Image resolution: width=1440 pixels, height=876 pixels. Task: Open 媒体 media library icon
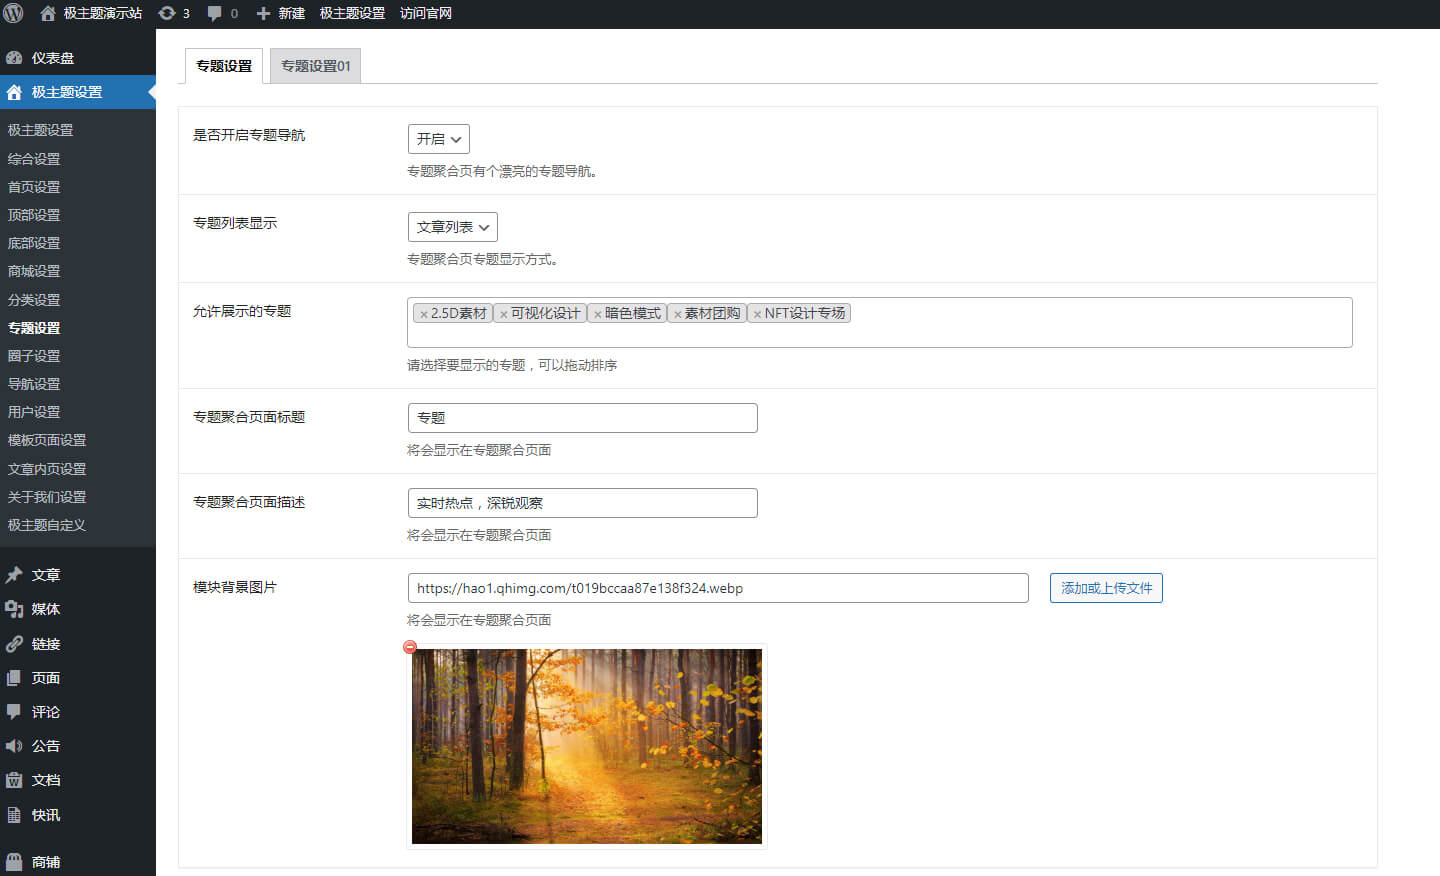click(x=14, y=609)
